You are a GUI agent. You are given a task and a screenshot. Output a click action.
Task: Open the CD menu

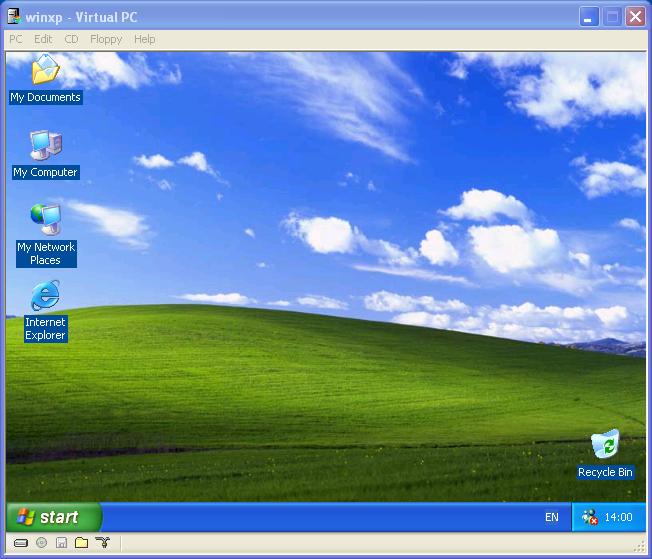[71, 39]
